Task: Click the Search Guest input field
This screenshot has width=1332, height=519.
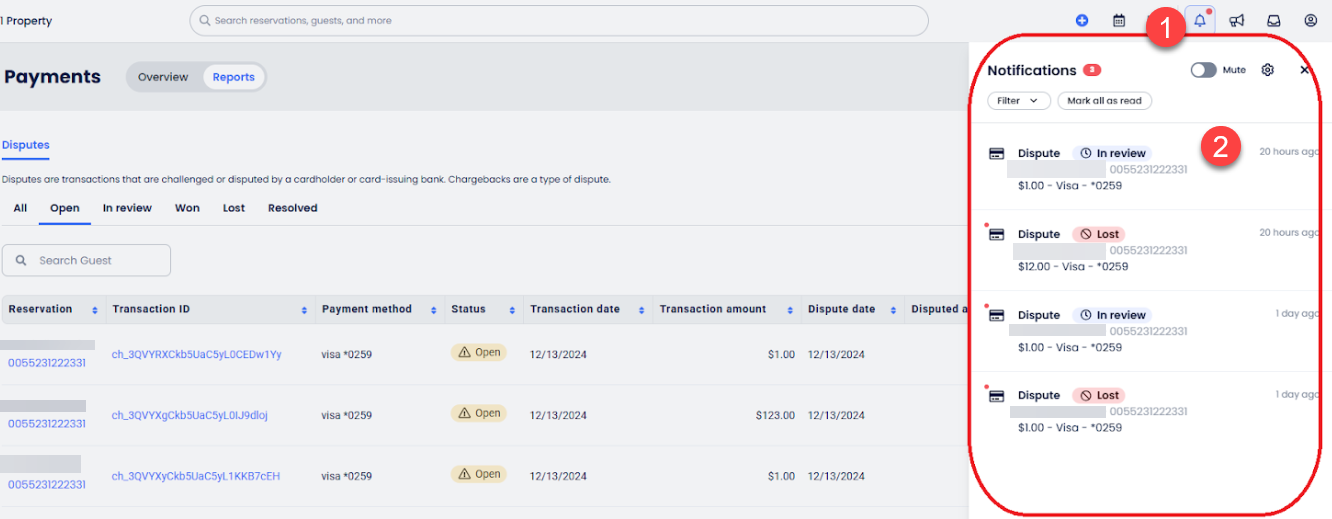Action: tap(86, 260)
